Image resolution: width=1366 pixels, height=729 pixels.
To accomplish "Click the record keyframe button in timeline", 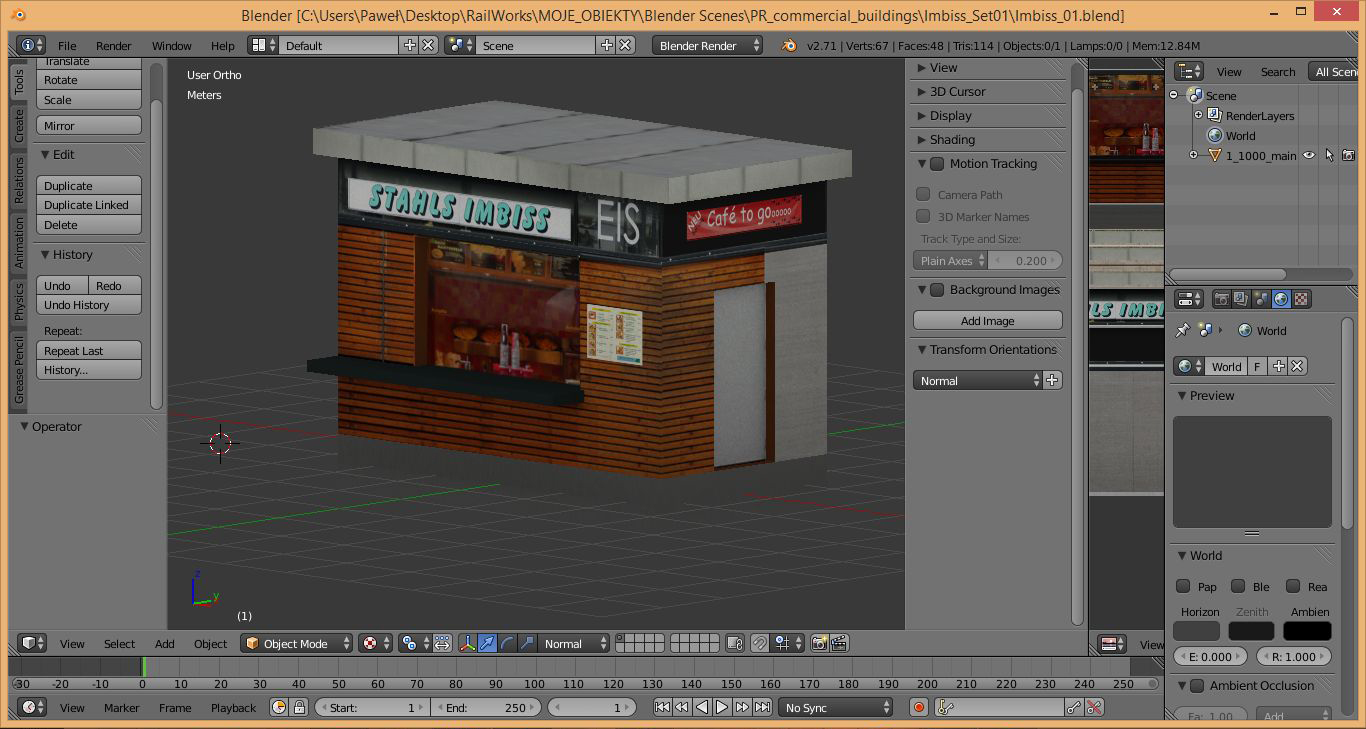I will [919, 707].
